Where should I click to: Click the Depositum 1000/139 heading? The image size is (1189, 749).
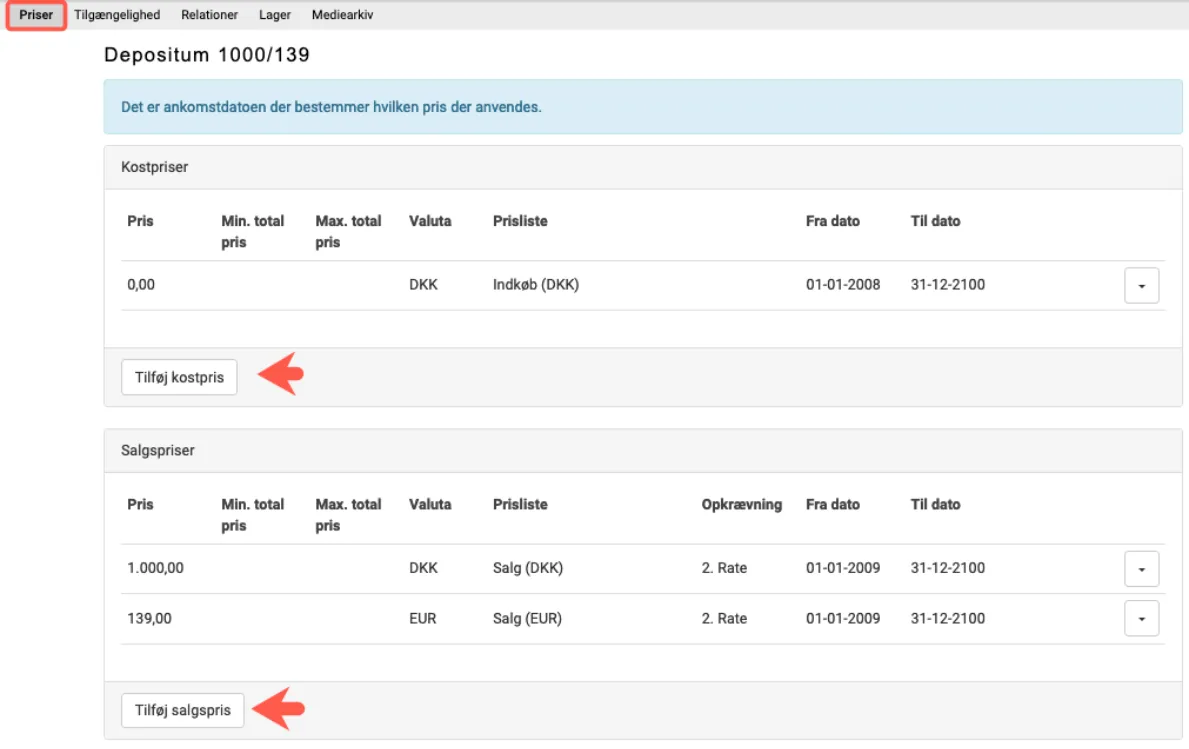(x=207, y=55)
